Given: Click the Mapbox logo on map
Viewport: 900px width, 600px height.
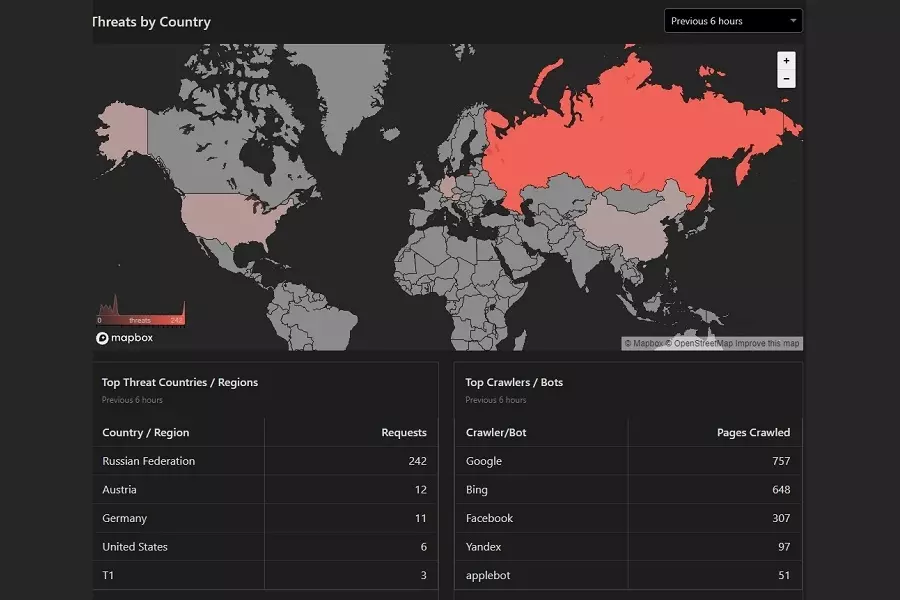Looking at the screenshot, I should coord(125,338).
